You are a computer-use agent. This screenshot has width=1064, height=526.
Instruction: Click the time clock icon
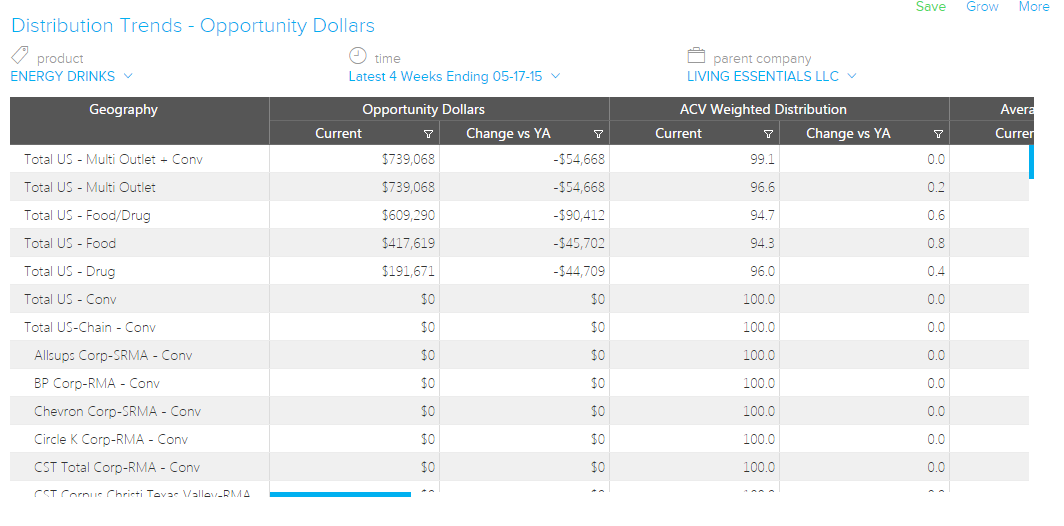[358, 55]
